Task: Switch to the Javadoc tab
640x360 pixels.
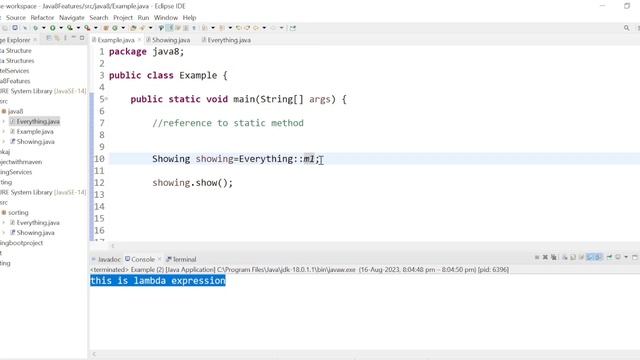Action: click(x=106, y=259)
